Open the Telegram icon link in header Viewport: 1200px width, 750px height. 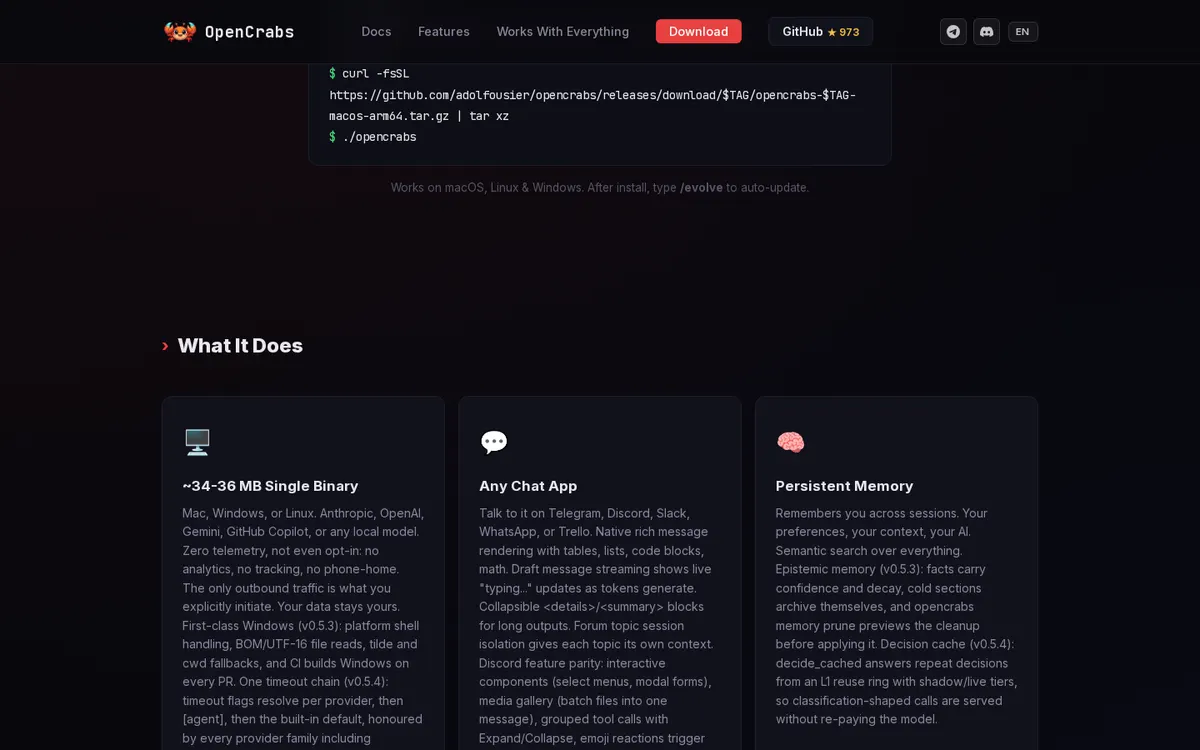tap(953, 32)
